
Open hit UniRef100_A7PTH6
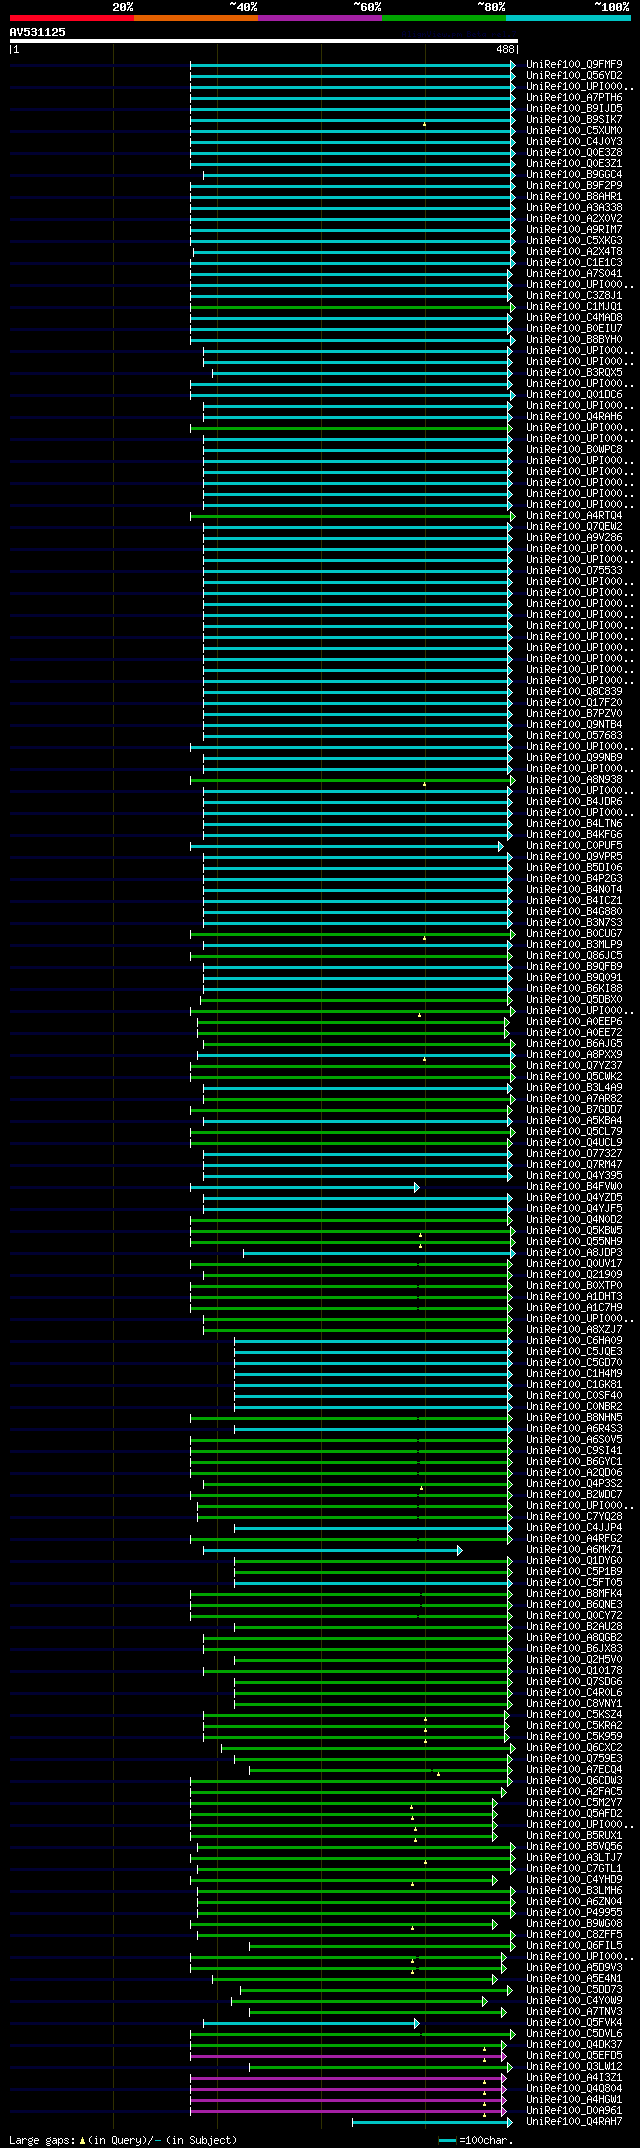click(x=574, y=97)
